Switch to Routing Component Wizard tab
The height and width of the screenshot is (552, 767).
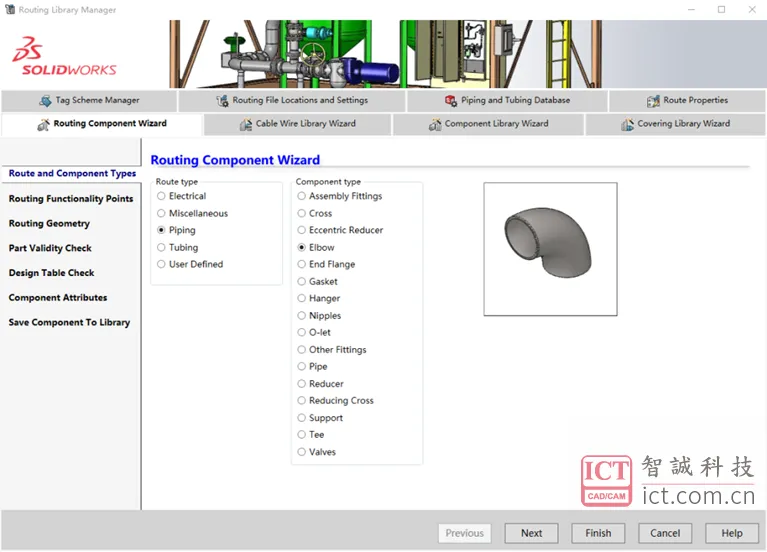click(102, 124)
